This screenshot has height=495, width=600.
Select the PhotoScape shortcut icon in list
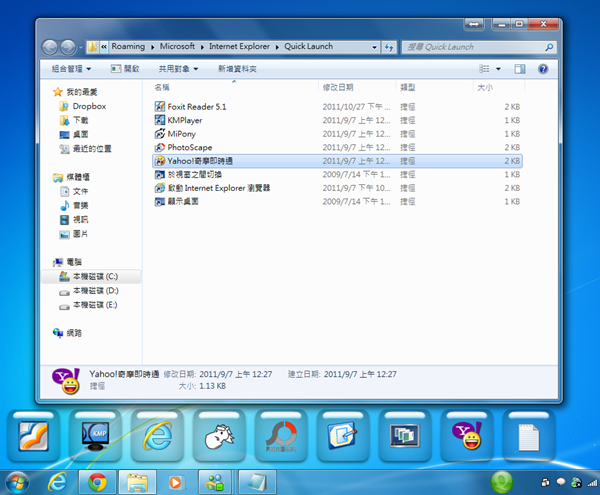pos(160,147)
